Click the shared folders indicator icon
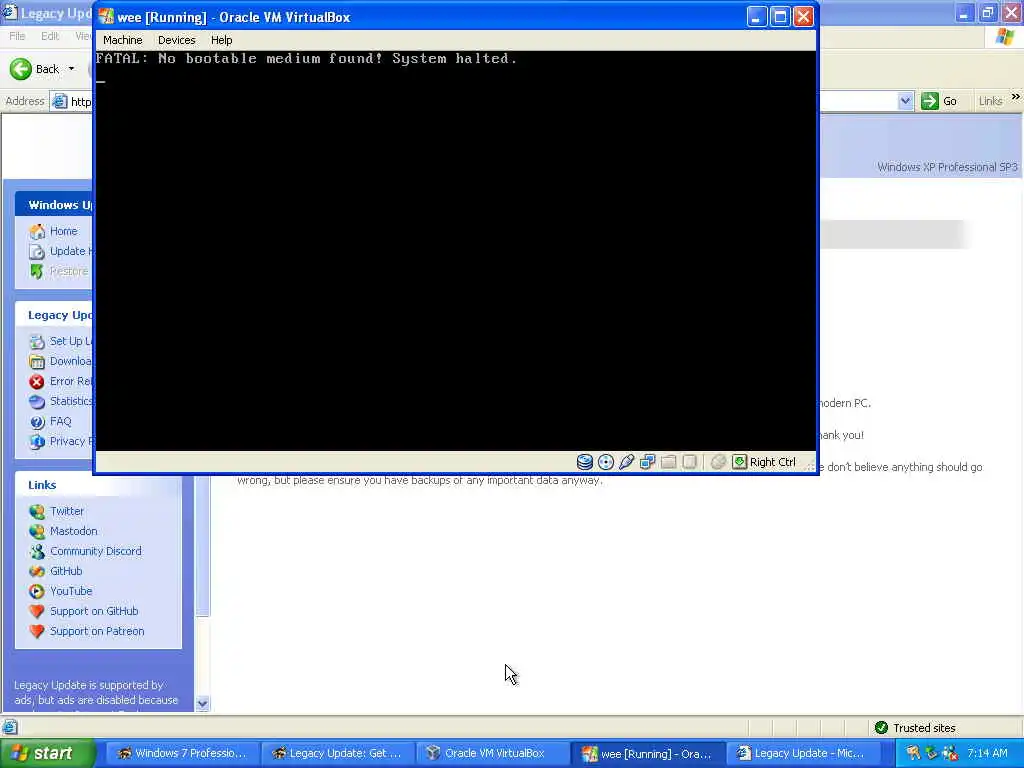1024x768 pixels. [668, 462]
